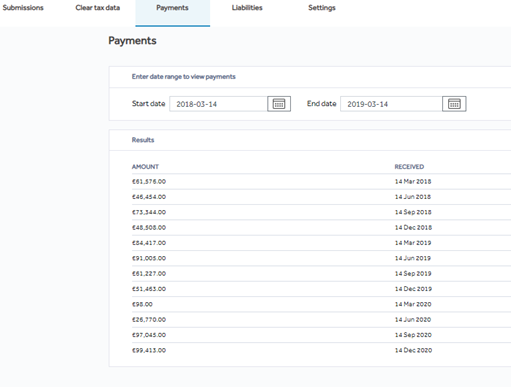Click the AMOUNT column header
The image size is (511, 387).
145,167
